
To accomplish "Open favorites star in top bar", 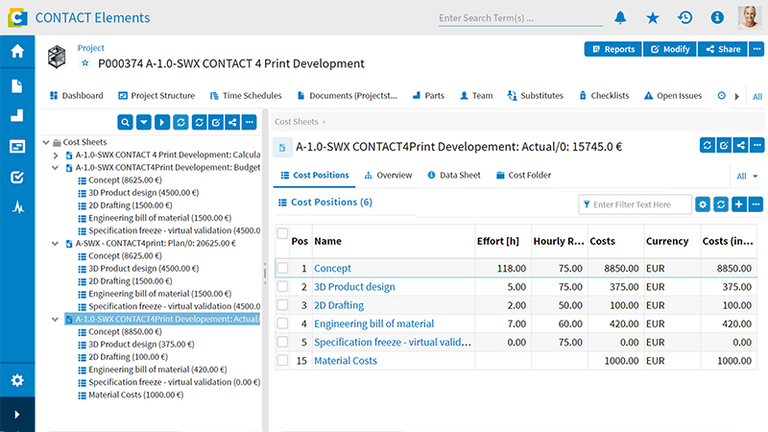I will [652, 18].
